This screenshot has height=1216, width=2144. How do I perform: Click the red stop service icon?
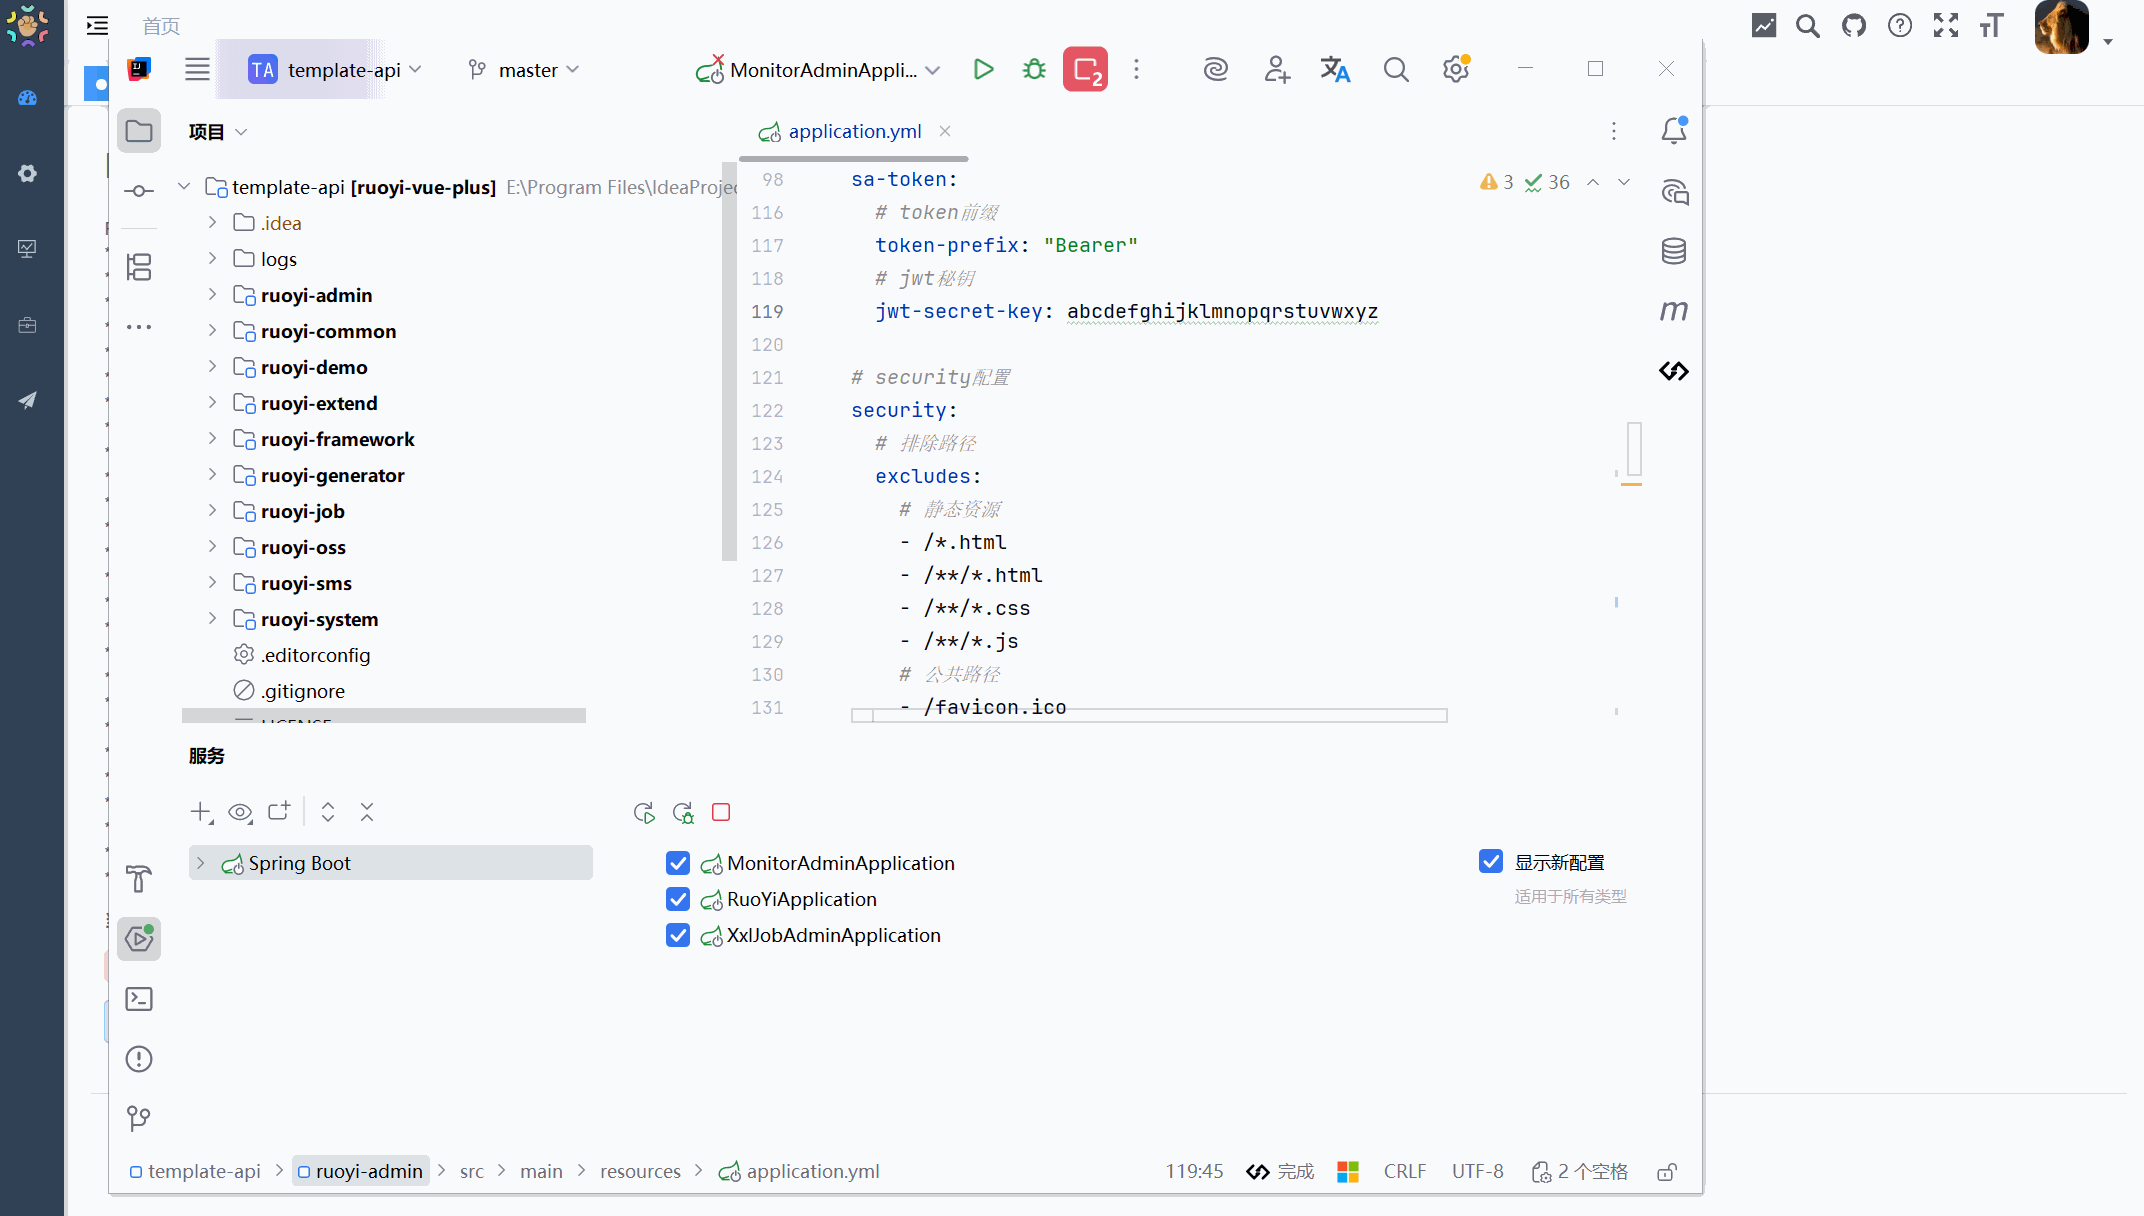click(x=721, y=812)
